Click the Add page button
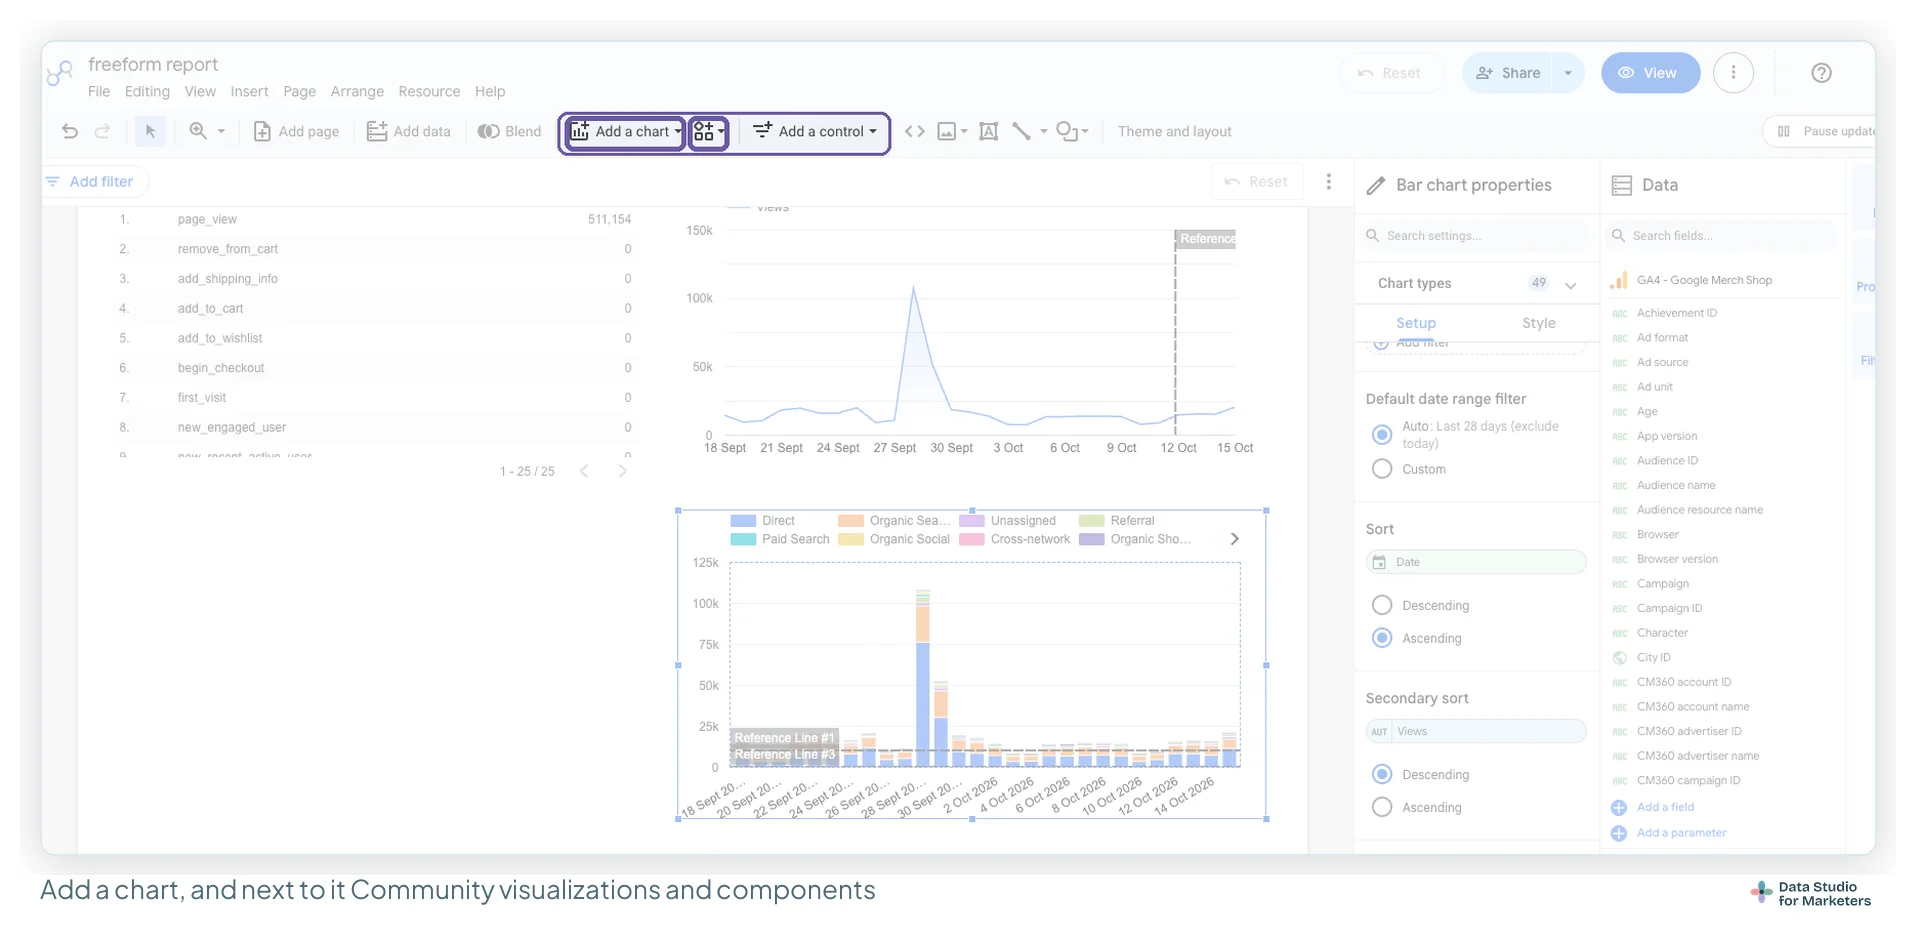 coord(296,131)
